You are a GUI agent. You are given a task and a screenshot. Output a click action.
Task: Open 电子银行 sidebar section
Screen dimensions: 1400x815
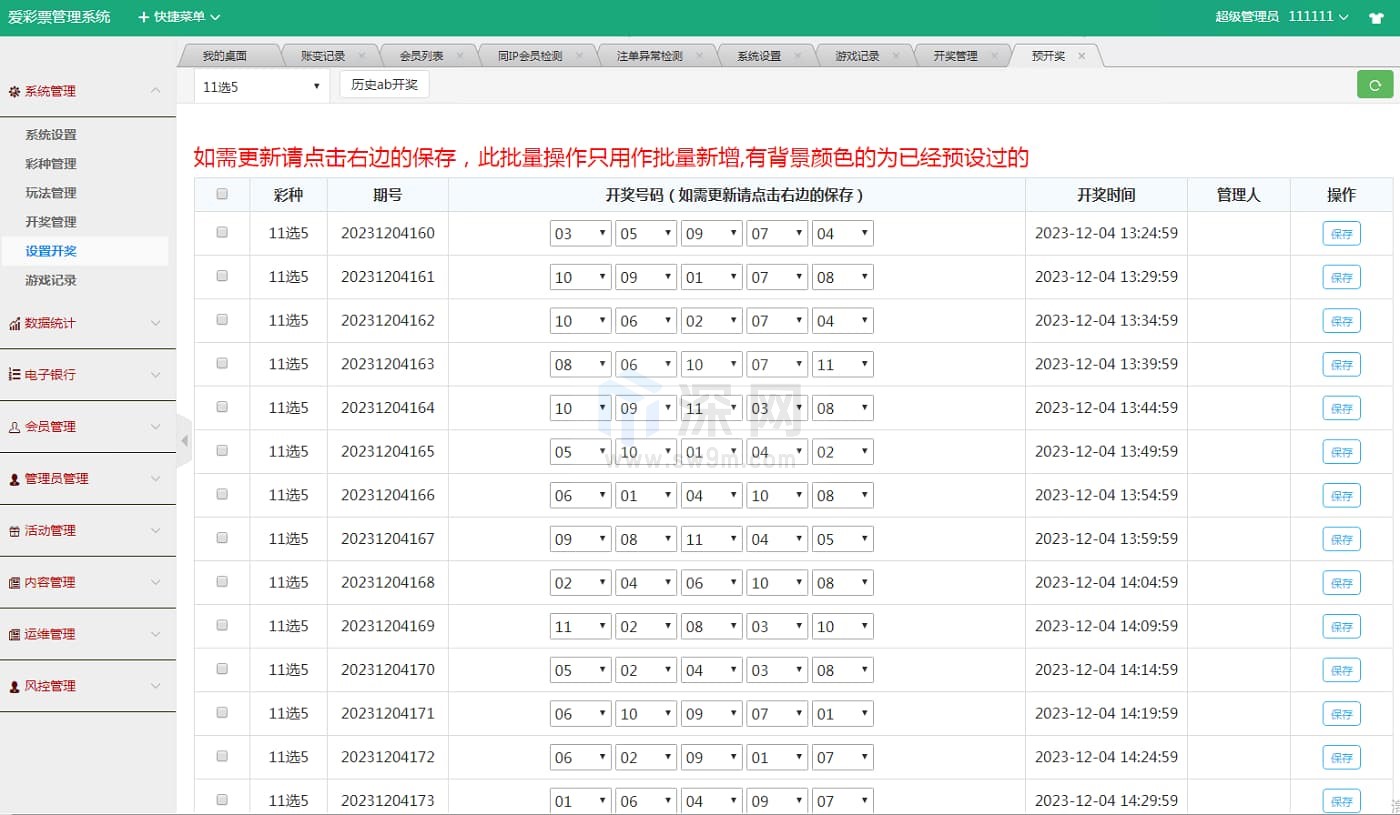pos(87,374)
